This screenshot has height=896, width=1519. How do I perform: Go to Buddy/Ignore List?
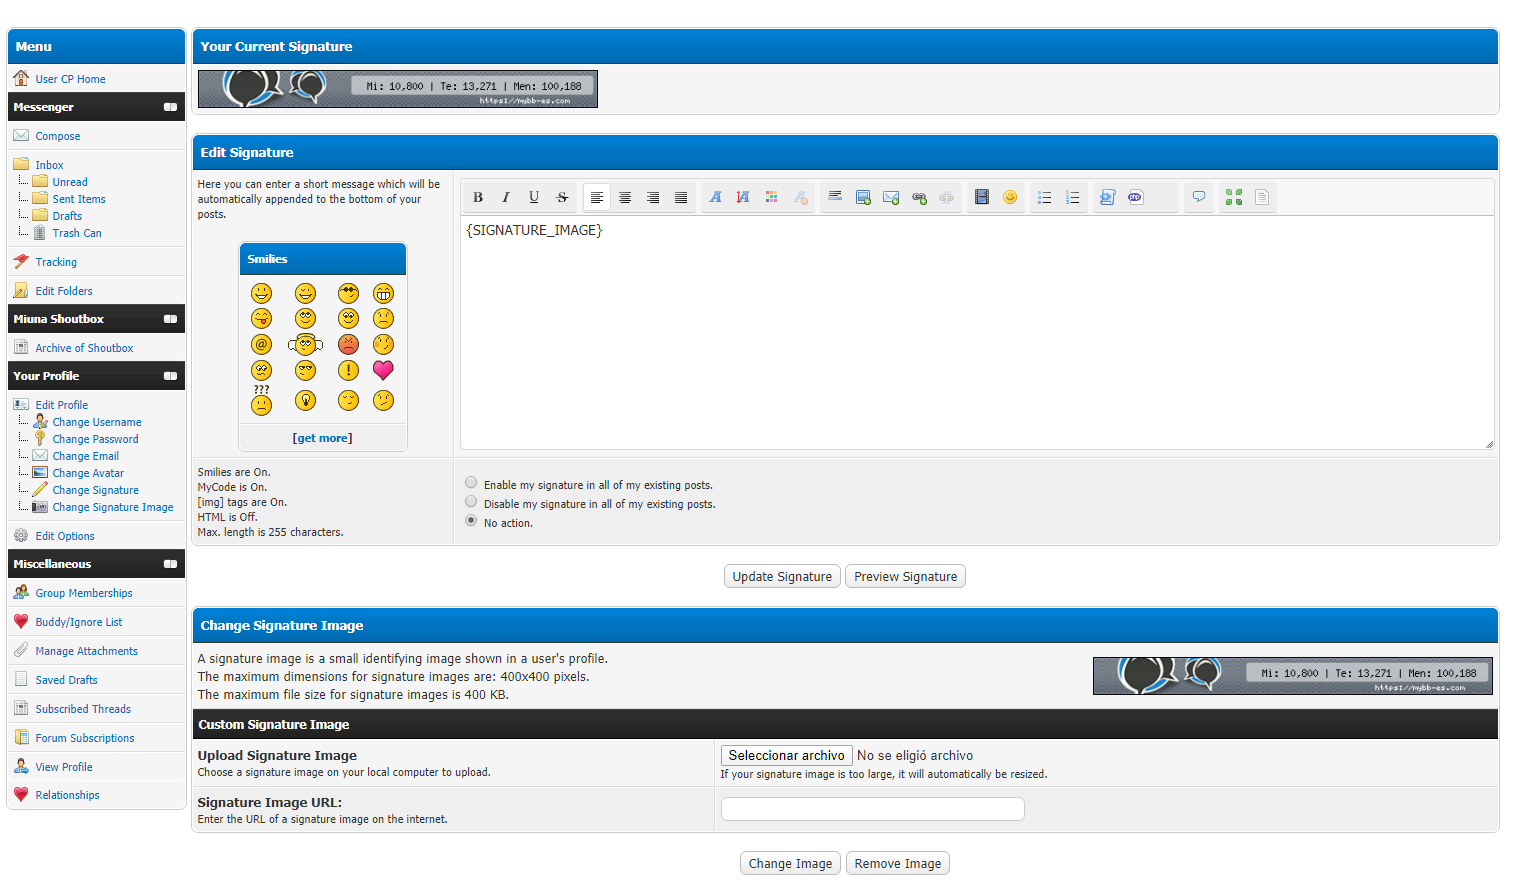pos(79,622)
